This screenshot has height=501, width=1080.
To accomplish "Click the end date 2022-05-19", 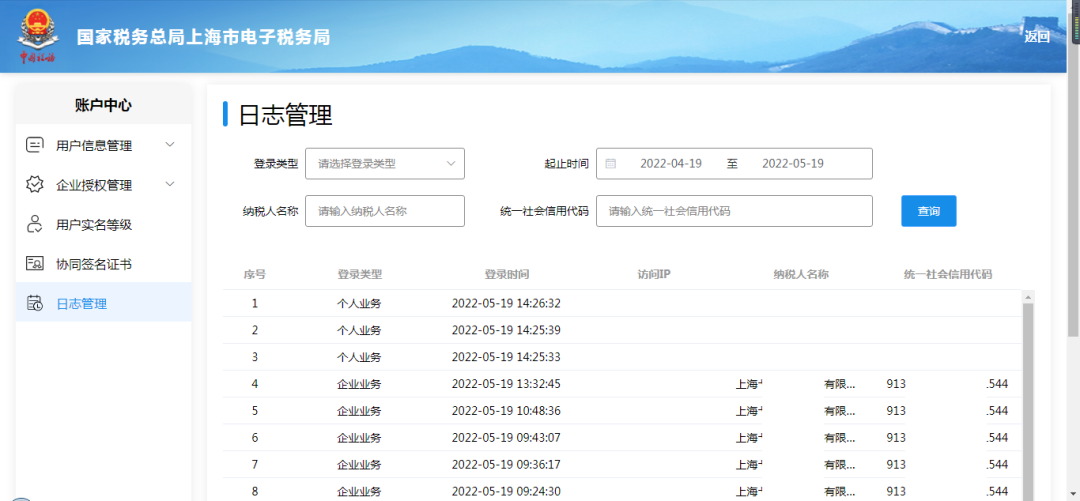I will (x=793, y=164).
